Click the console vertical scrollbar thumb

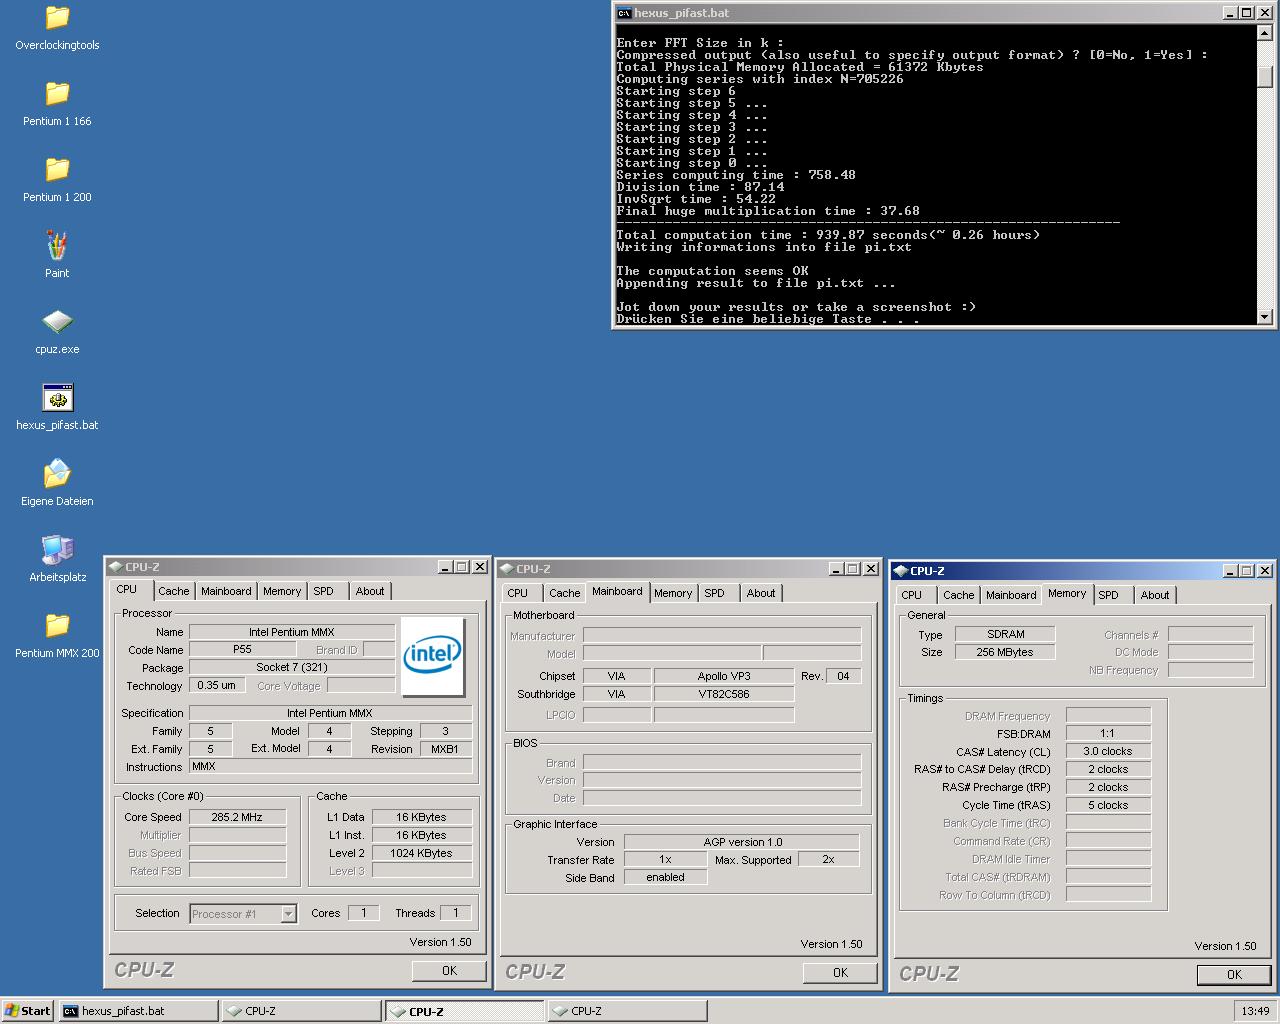point(1265,76)
